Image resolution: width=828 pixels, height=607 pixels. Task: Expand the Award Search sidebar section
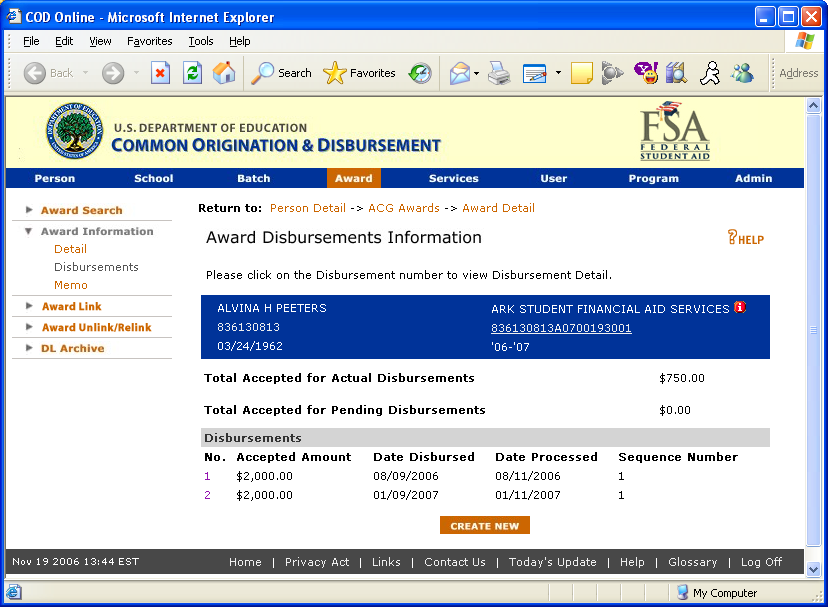(x=29, y=210)
